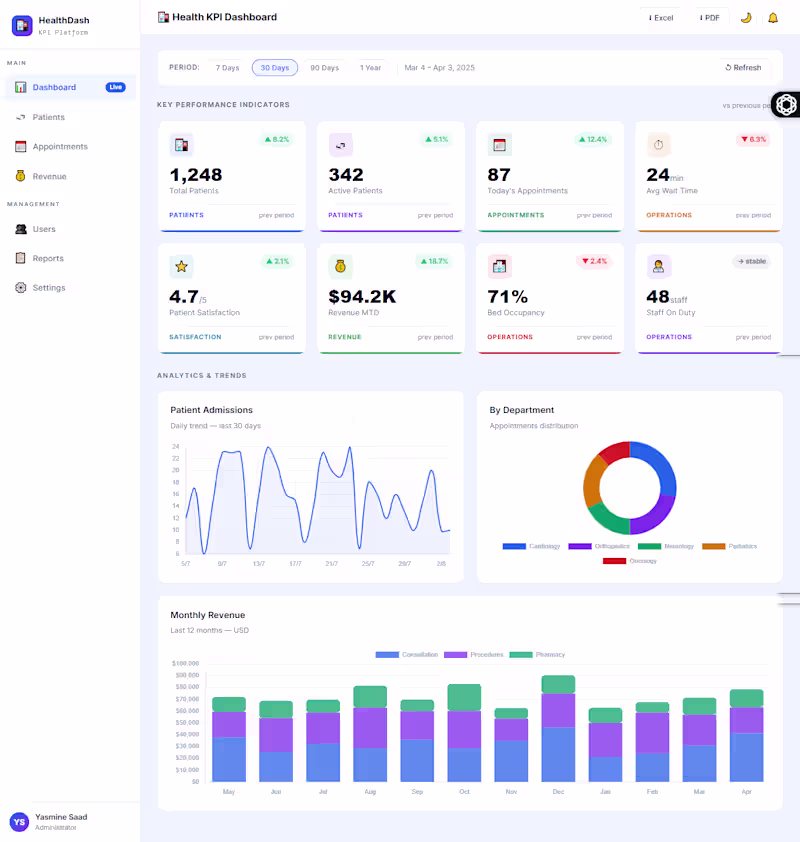Open the Patients menu item
Image resolution: width=800 pixels, height=842 pixels.
(70, 117)
